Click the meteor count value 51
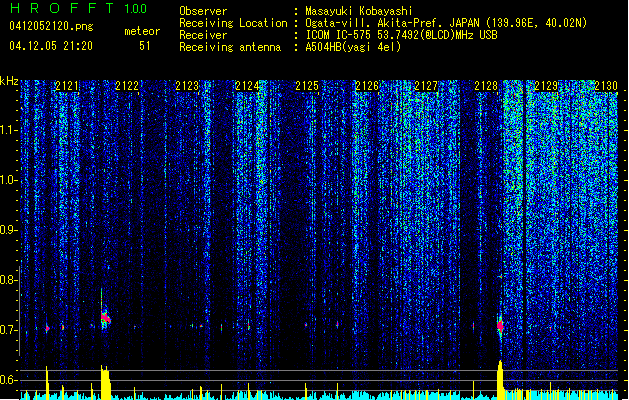This screenshot has height=400, width=629. (145, 46)
